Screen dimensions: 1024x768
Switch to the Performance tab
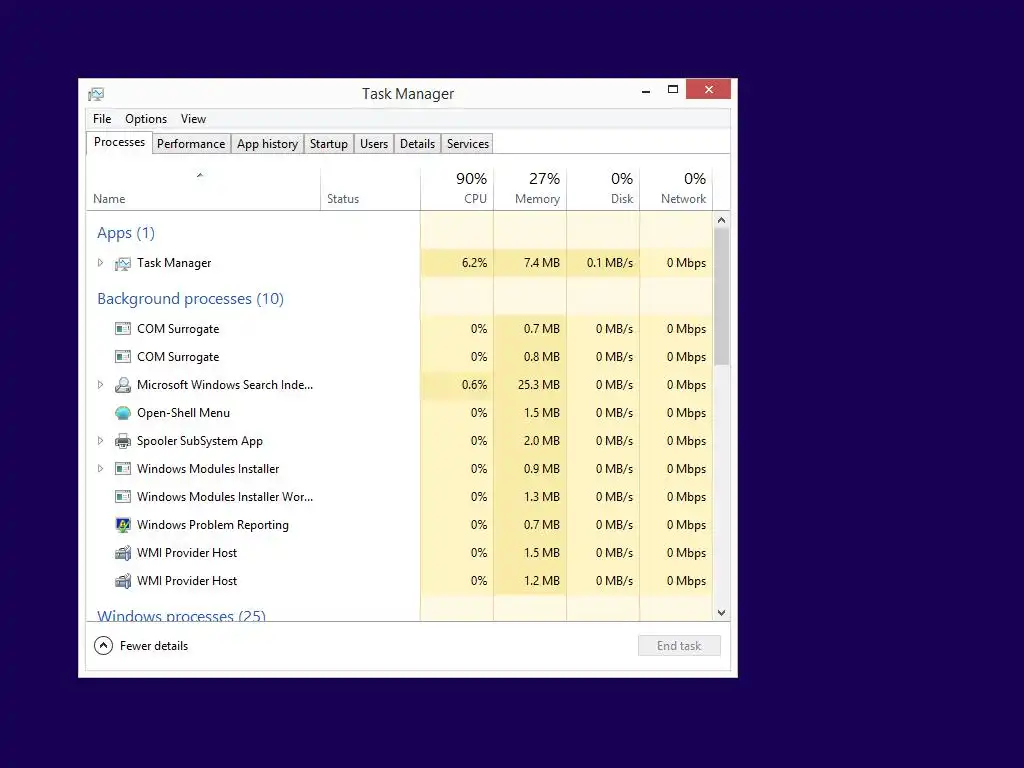point(191,144)
